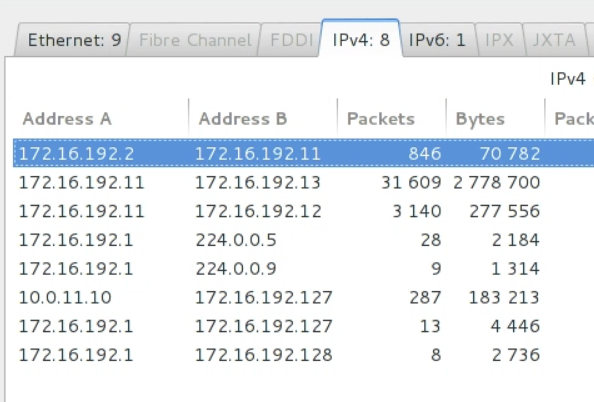Click the 31 609 packets cell
Viewport: 594px width, 402px height.
coord(411,182)
